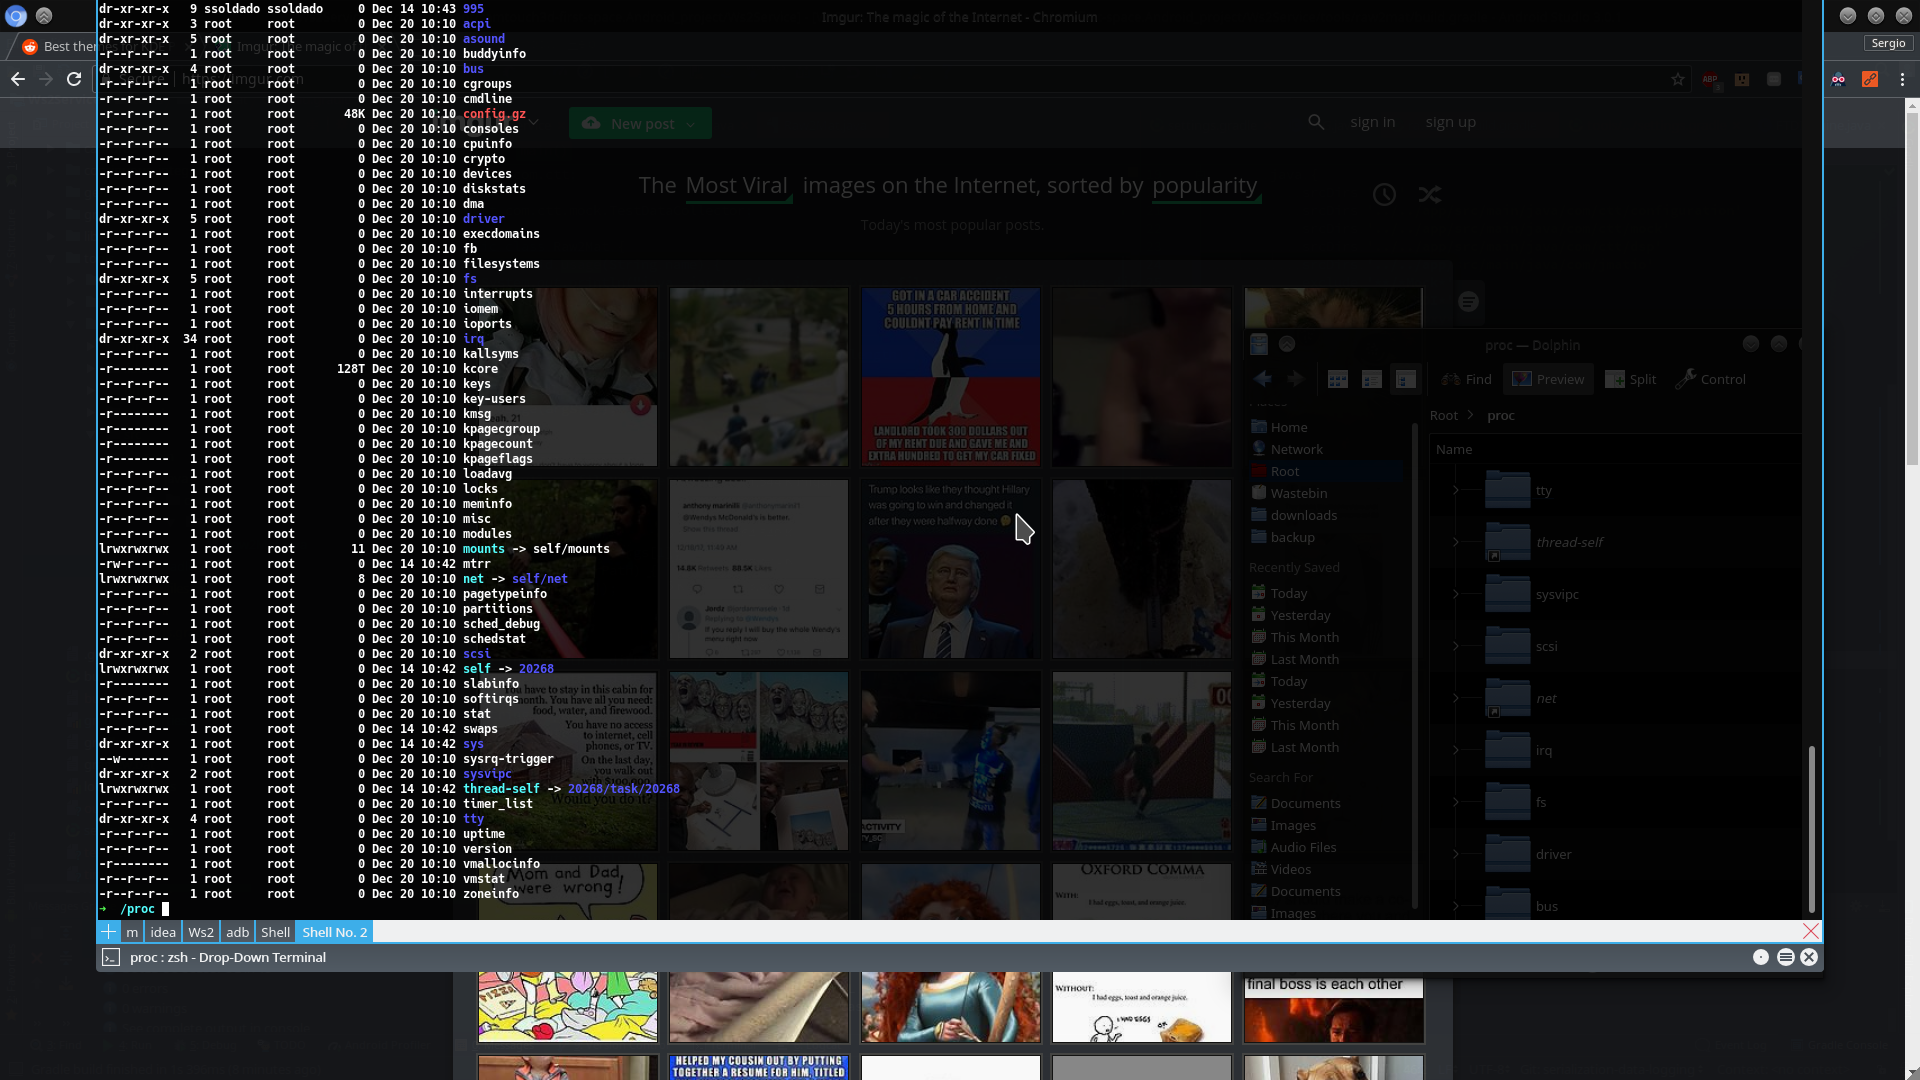Open the penguin meme thumbnail on Imgur
Image resolution: width=1920 pixels, height=1080 pixels.
point(950,377)
